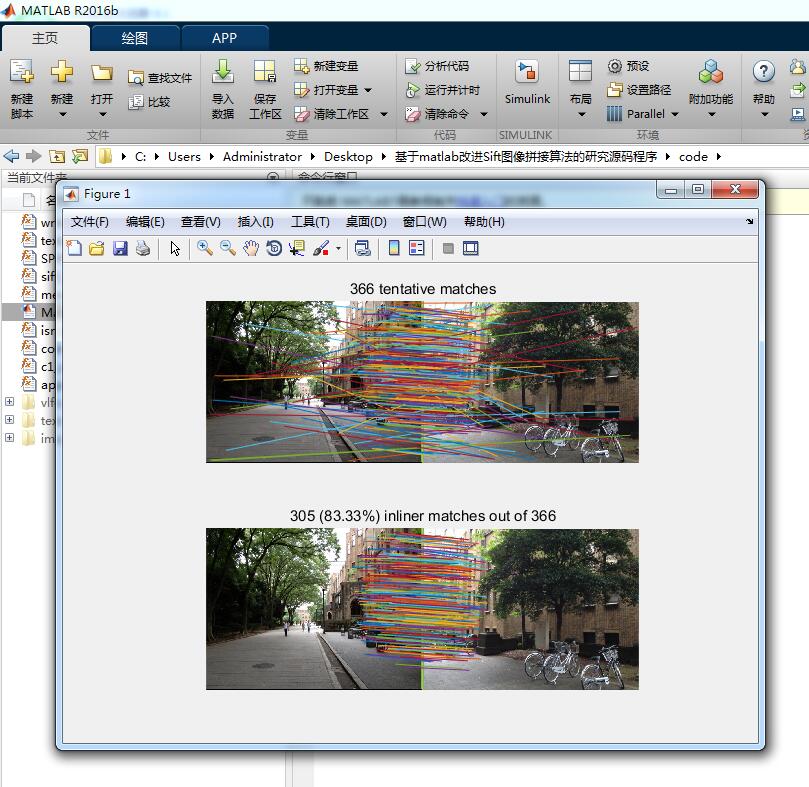The height and width of the screenshot is (787, 809).
Task: Select the Edit Plot arrow tool
Action: pos(175,249)
